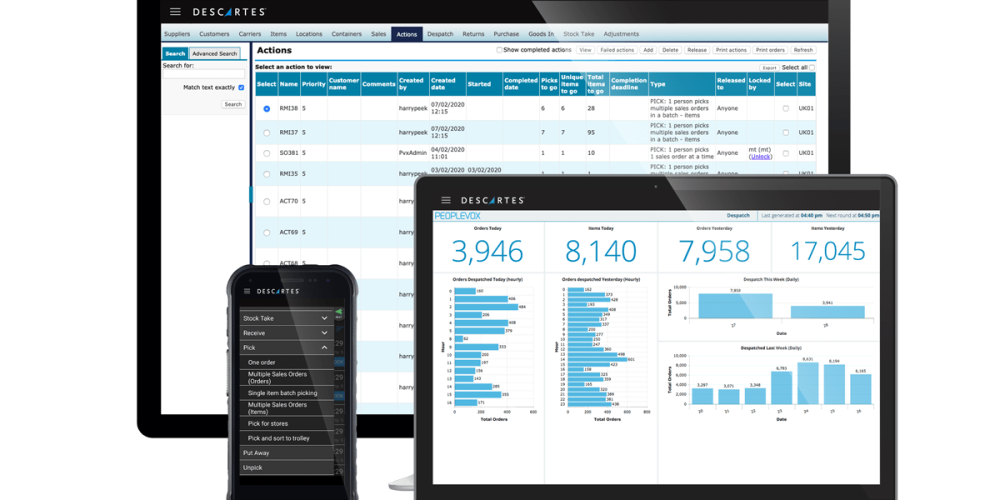
Task: Expand the Receive section chevron on phone
Action: [x=324, y=333]
